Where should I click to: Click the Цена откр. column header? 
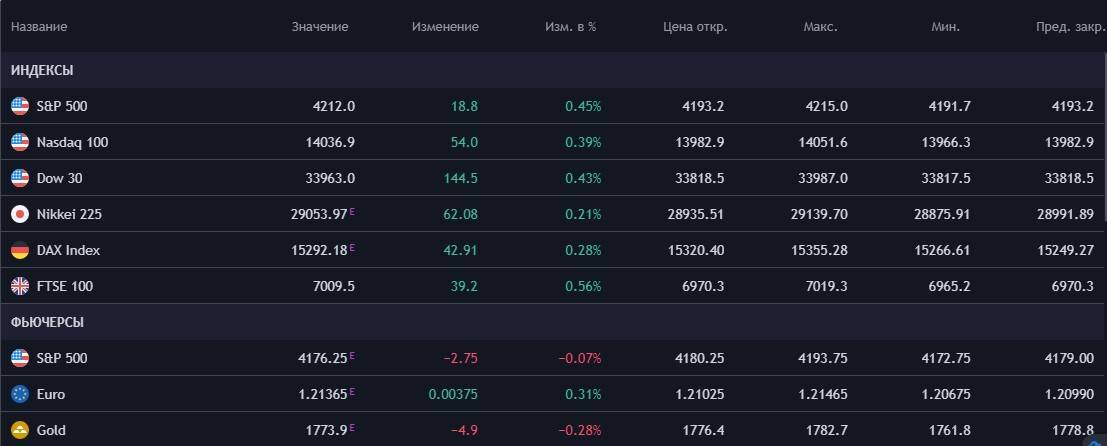coord(695,27)
